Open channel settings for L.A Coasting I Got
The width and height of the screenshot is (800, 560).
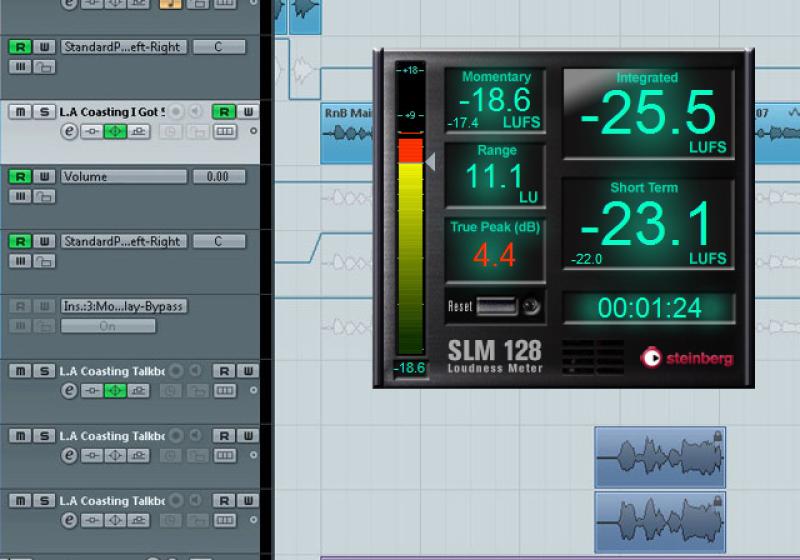click(69, 132)
